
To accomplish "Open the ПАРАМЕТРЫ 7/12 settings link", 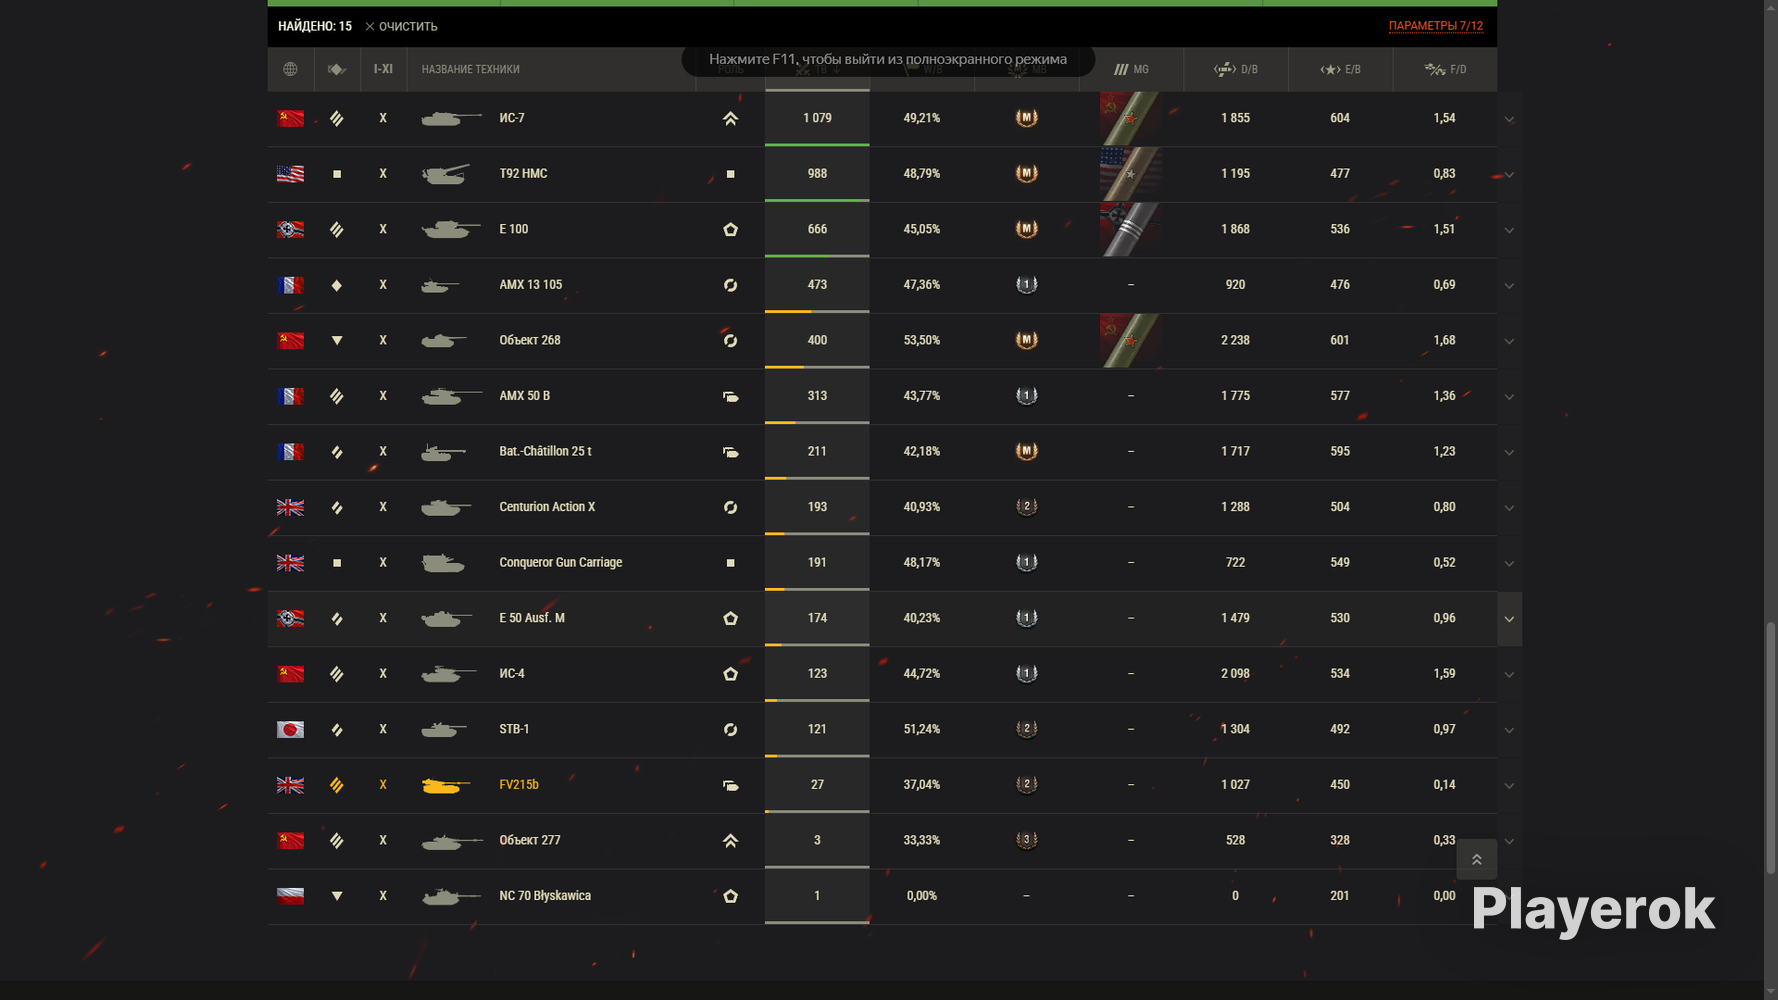I will coord(1435,26).
